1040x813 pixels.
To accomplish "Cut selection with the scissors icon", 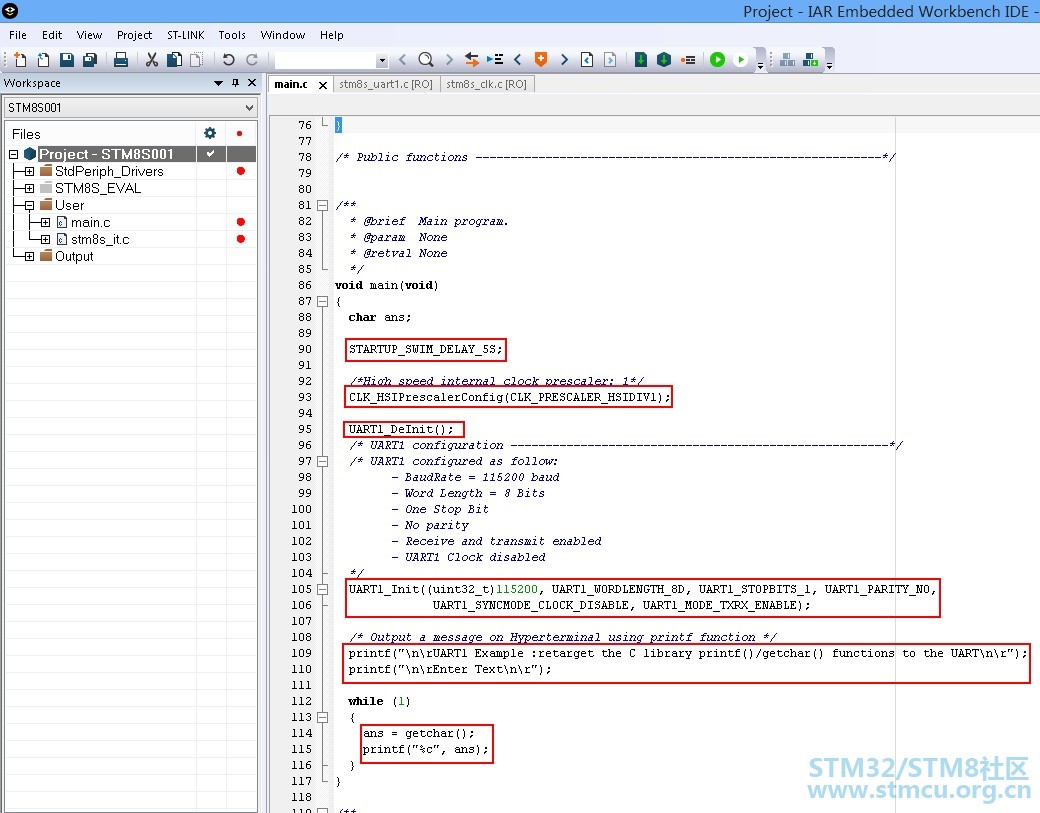I will point(152,60).
